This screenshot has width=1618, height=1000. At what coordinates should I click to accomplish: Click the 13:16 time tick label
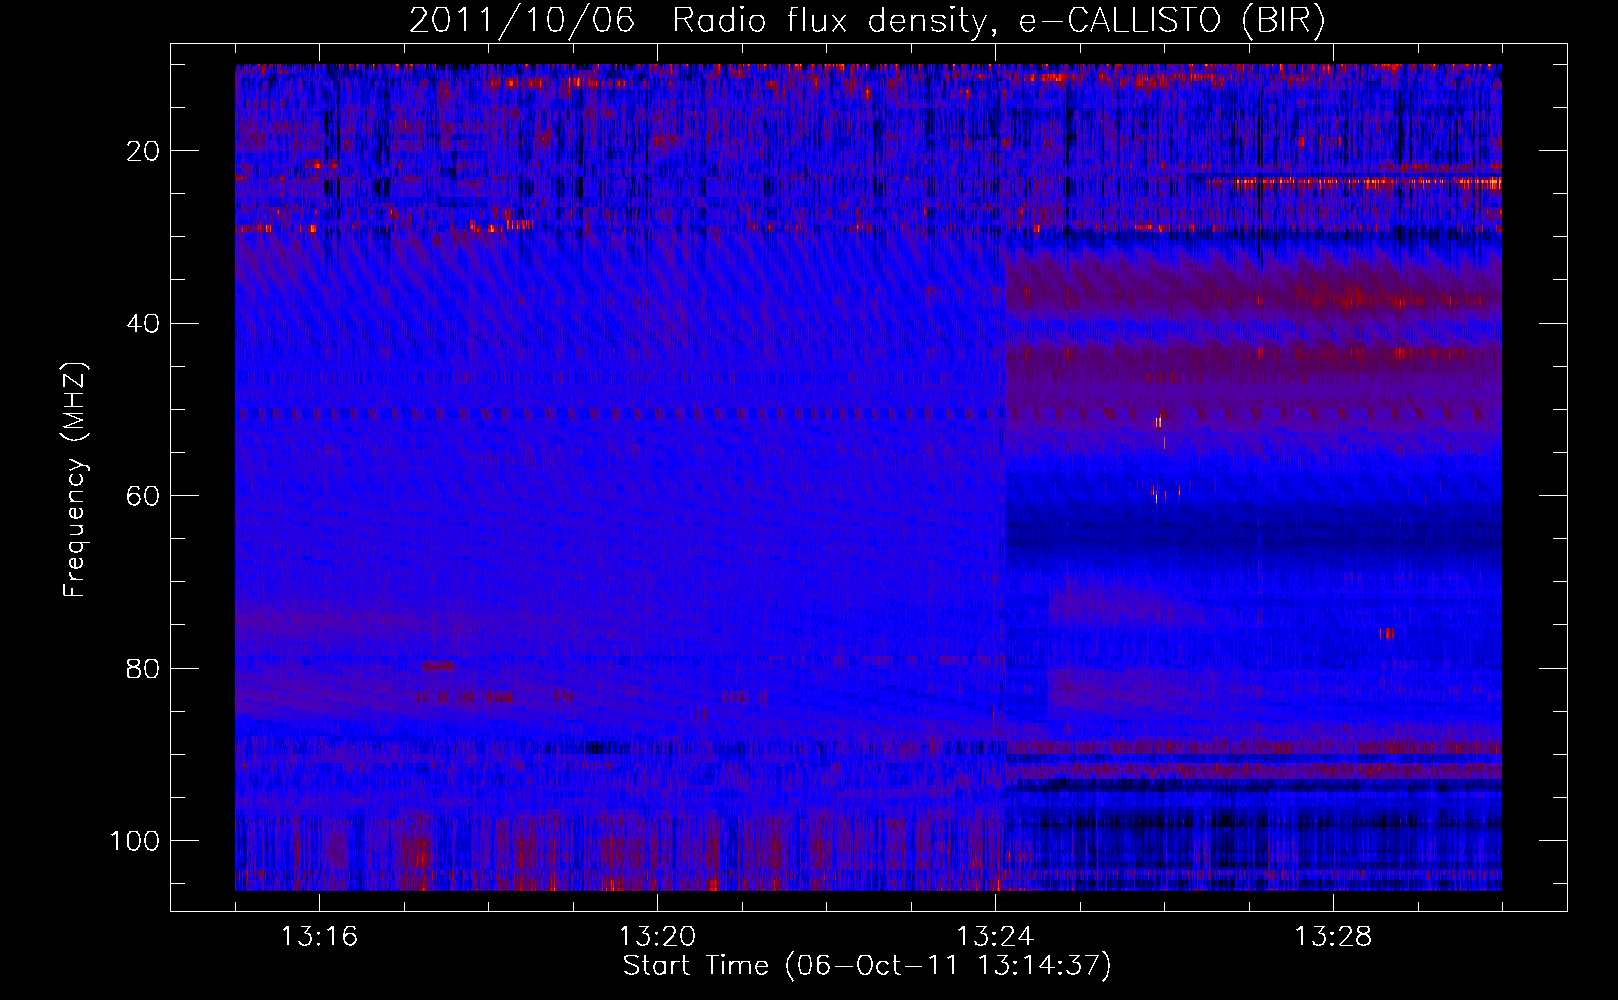[319, 937]
